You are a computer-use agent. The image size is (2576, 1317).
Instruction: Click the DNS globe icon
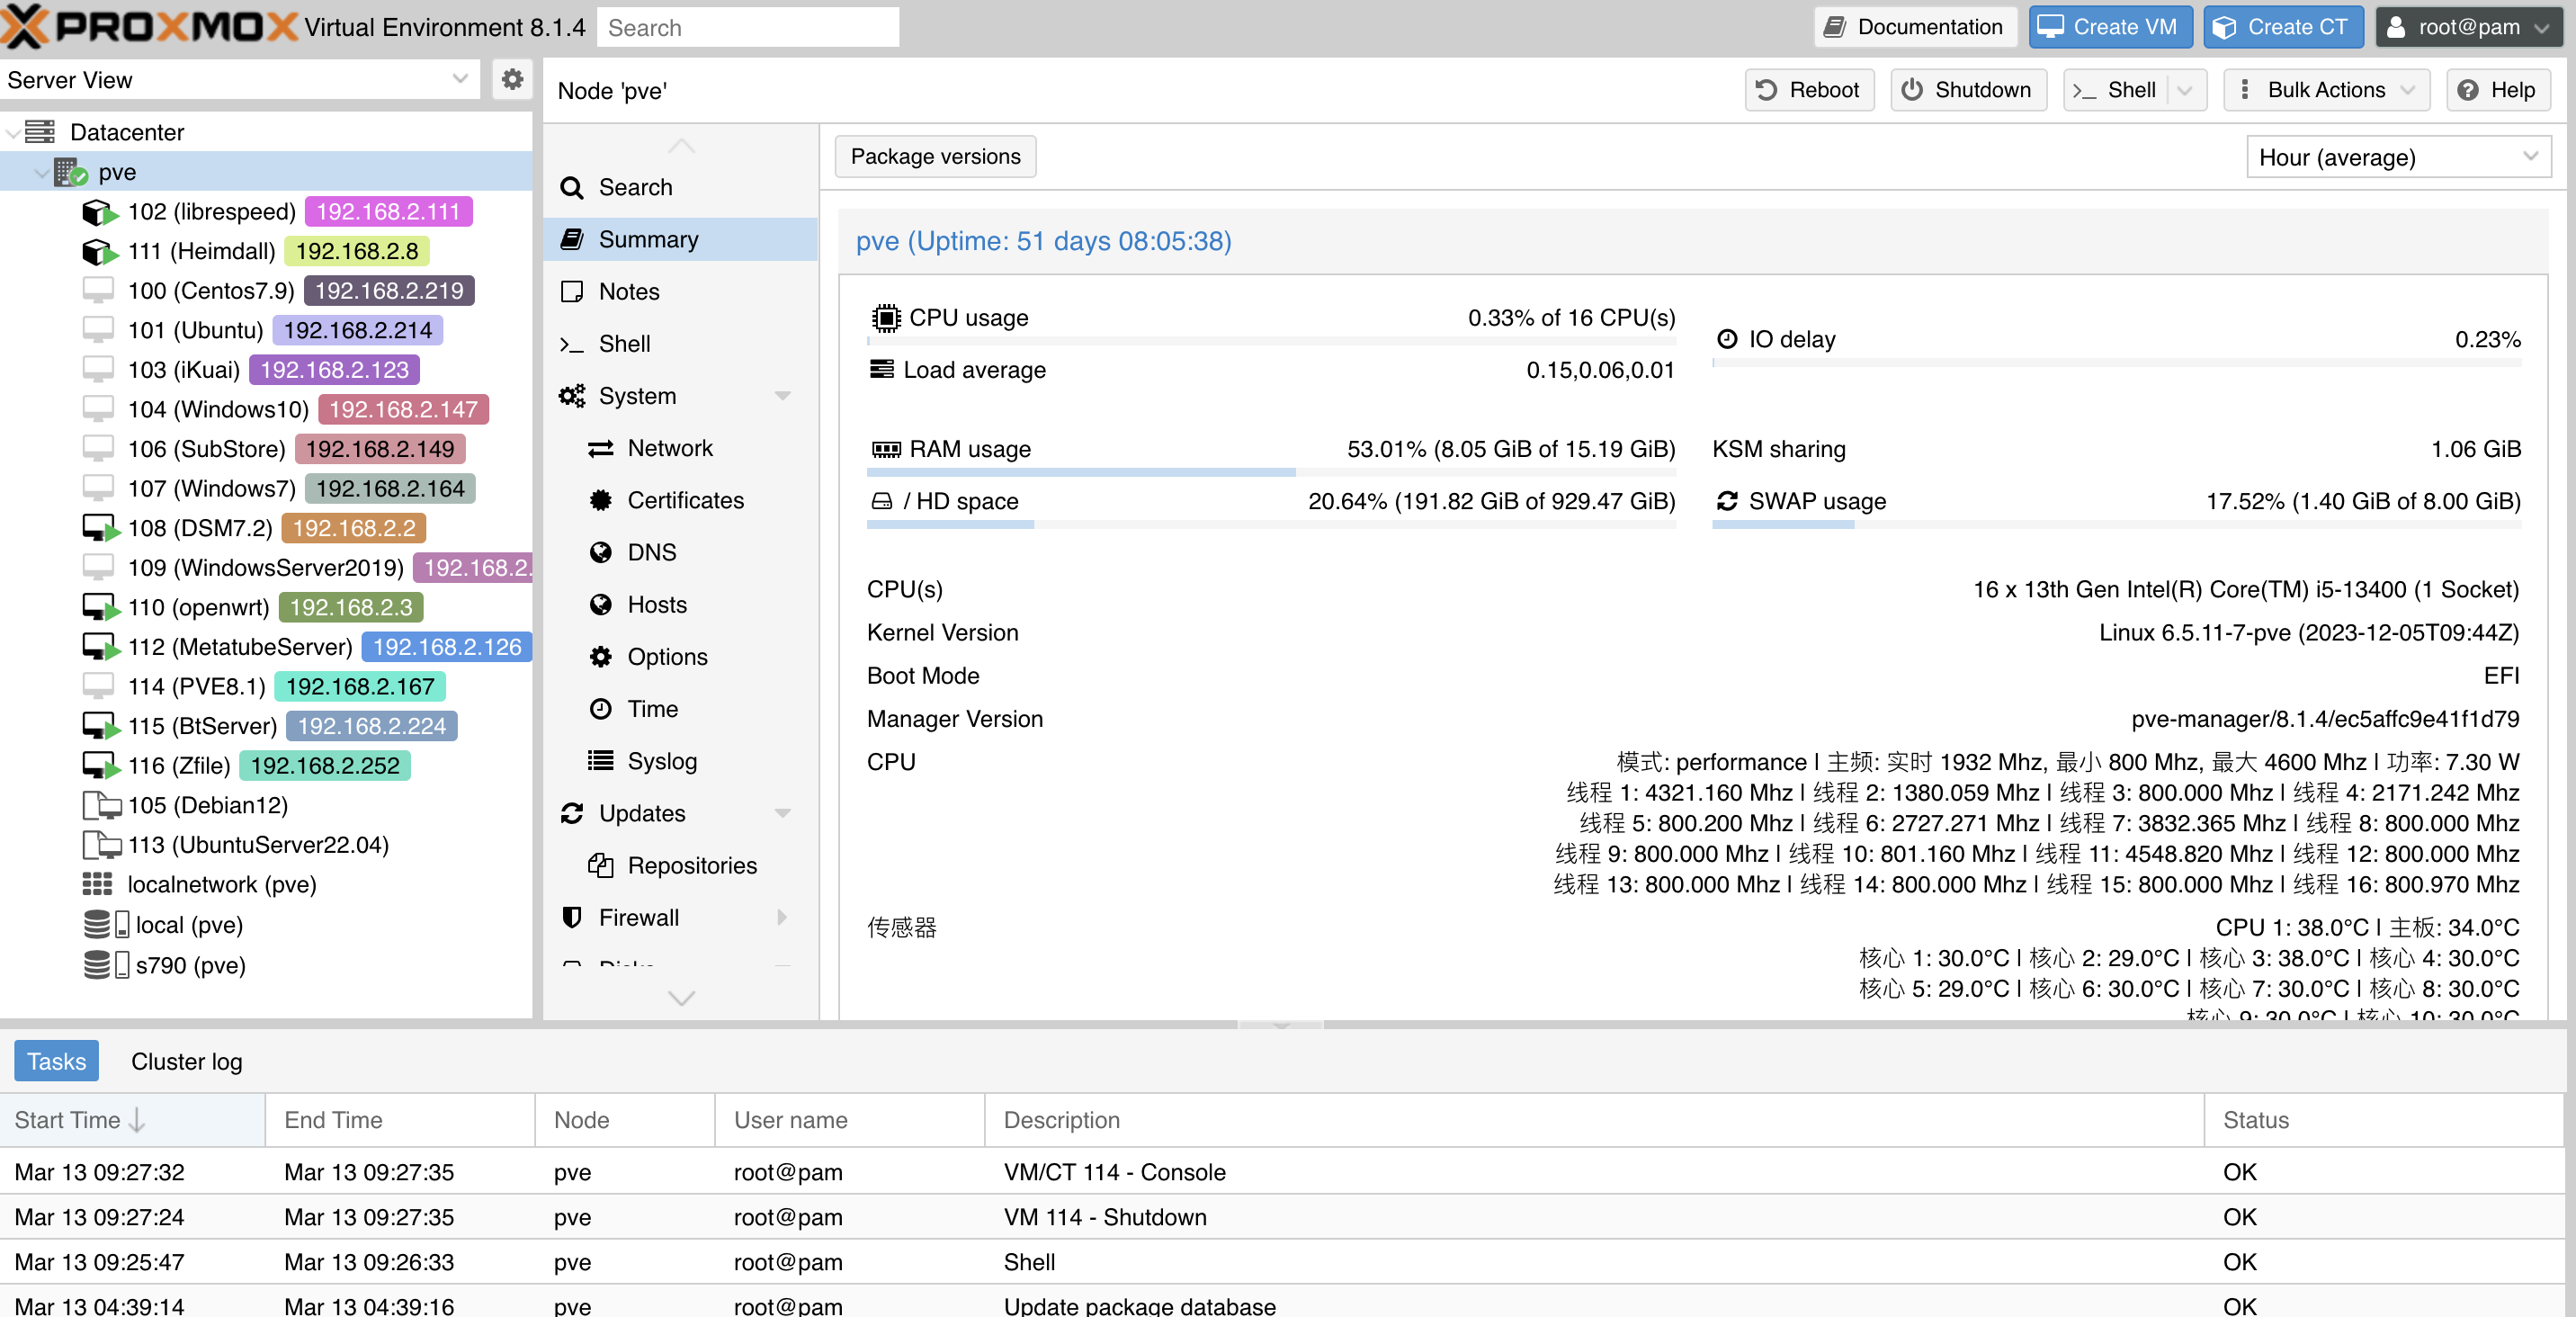(x=600, y=552)
